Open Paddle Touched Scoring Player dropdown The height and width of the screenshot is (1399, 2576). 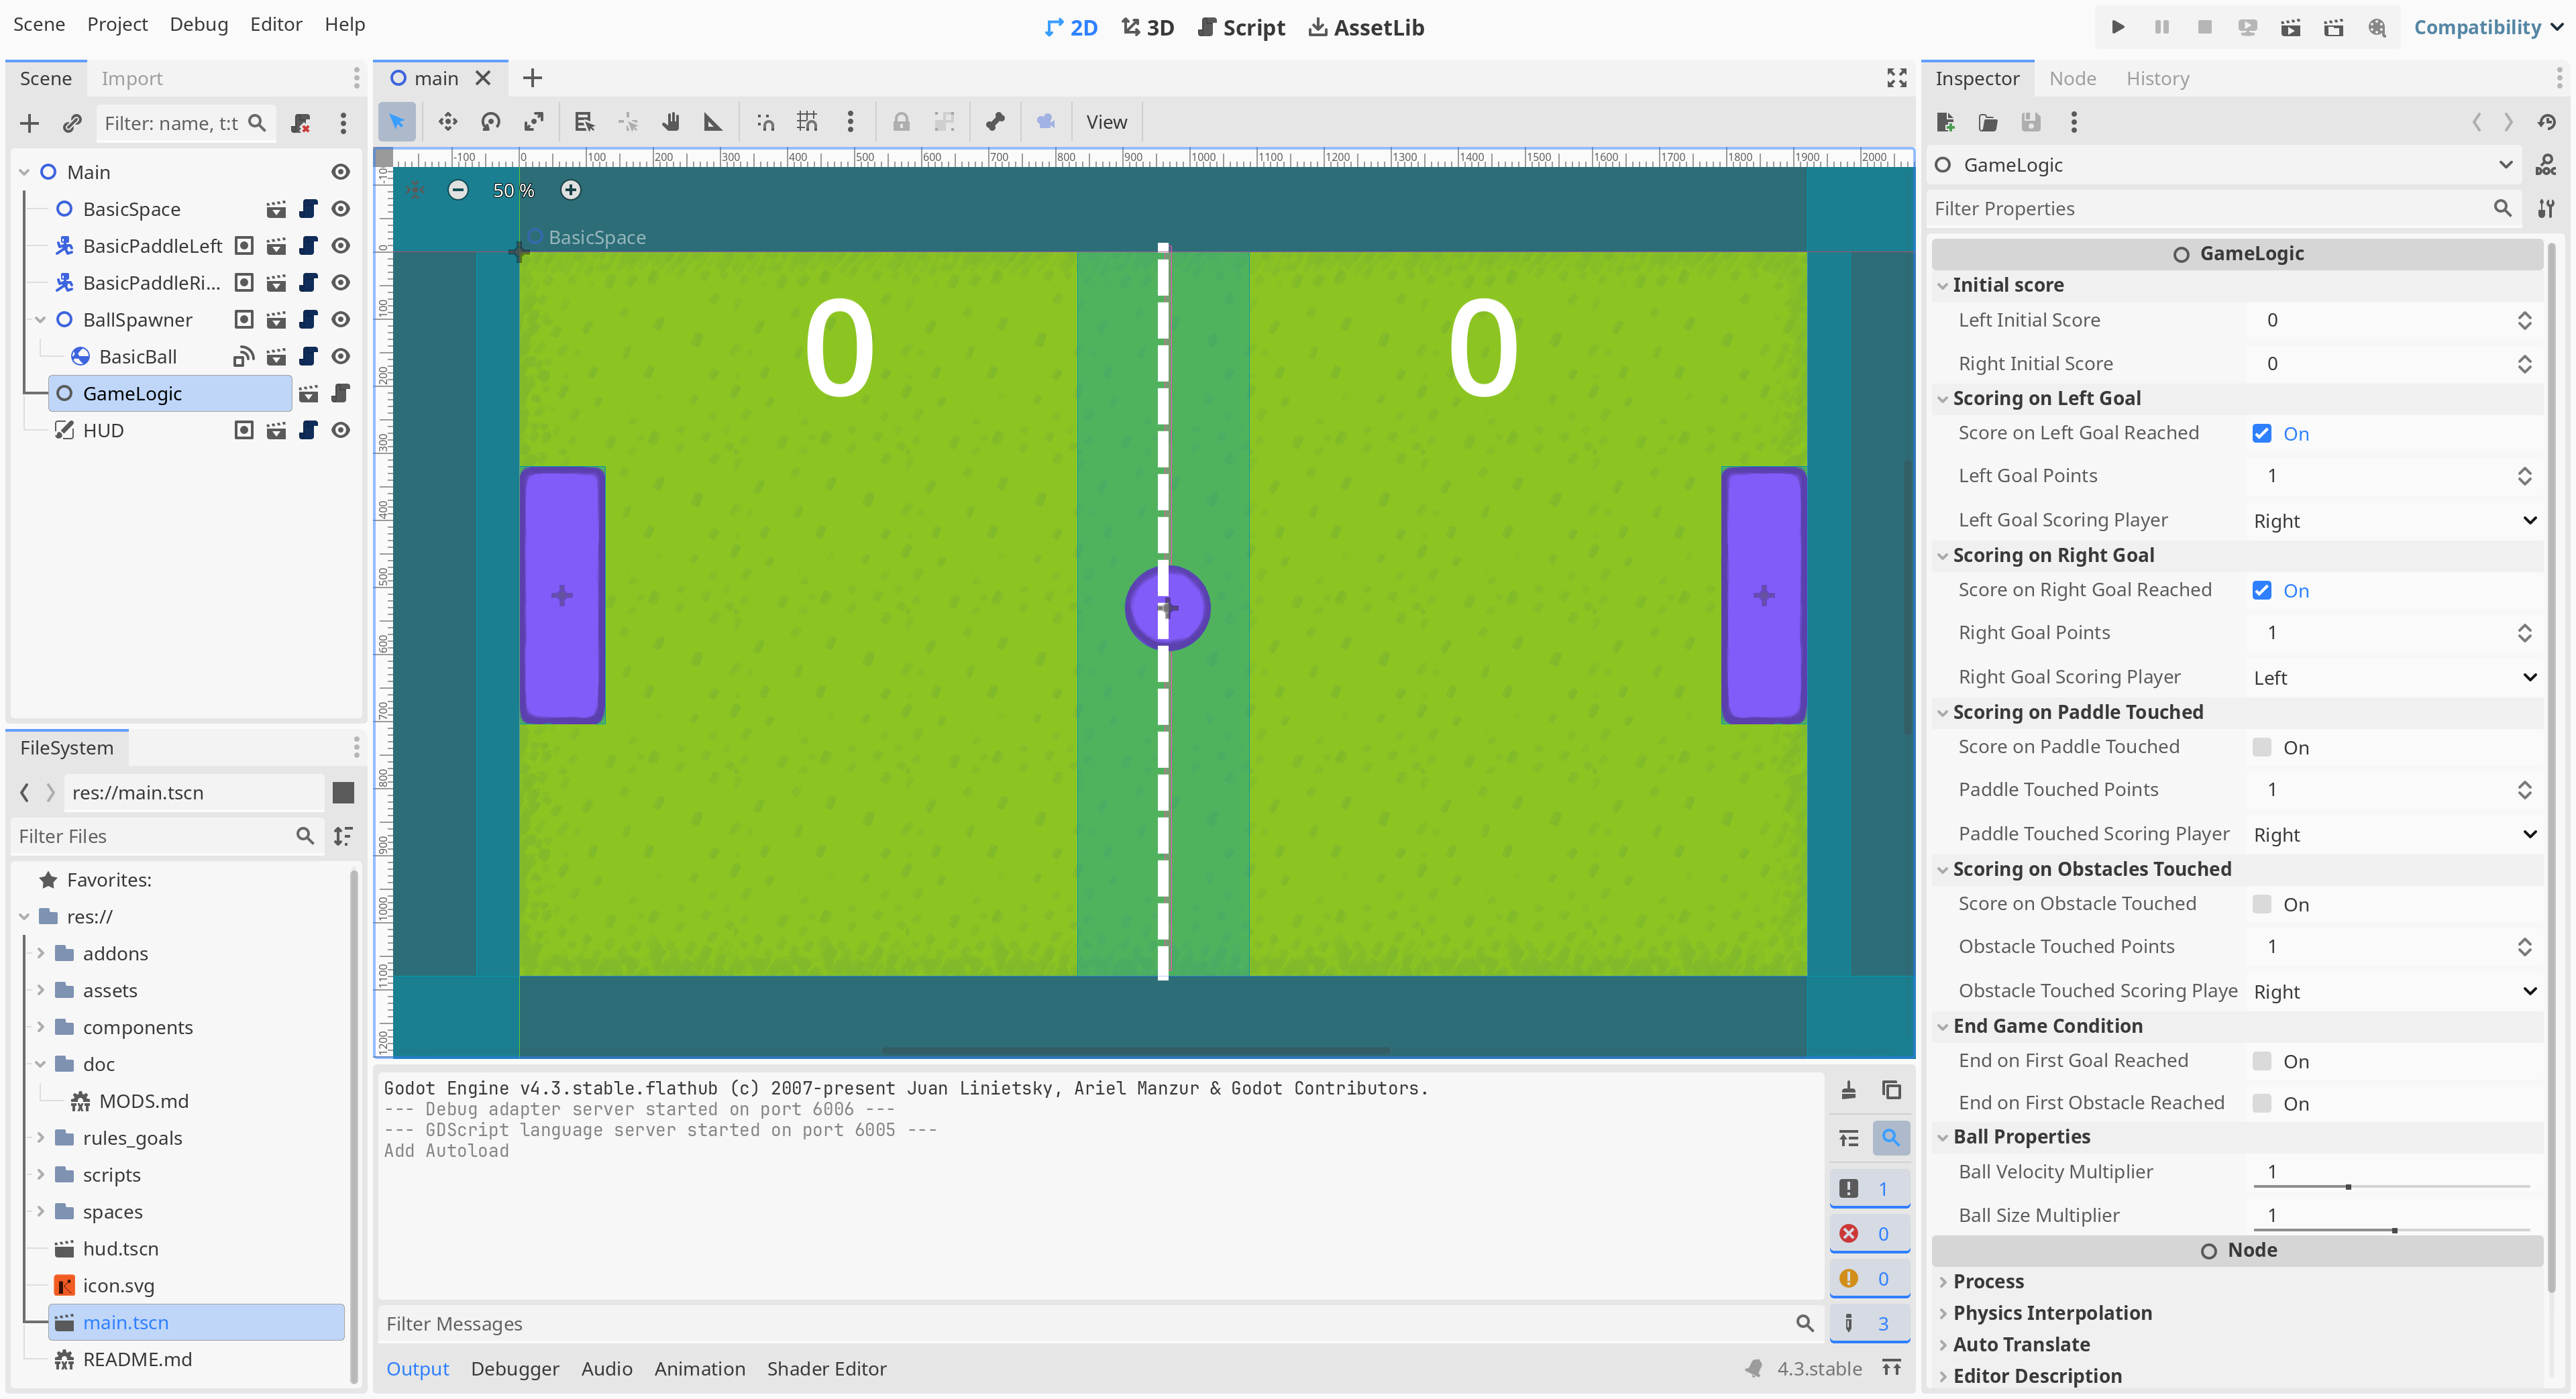[x=2394, y=835]
